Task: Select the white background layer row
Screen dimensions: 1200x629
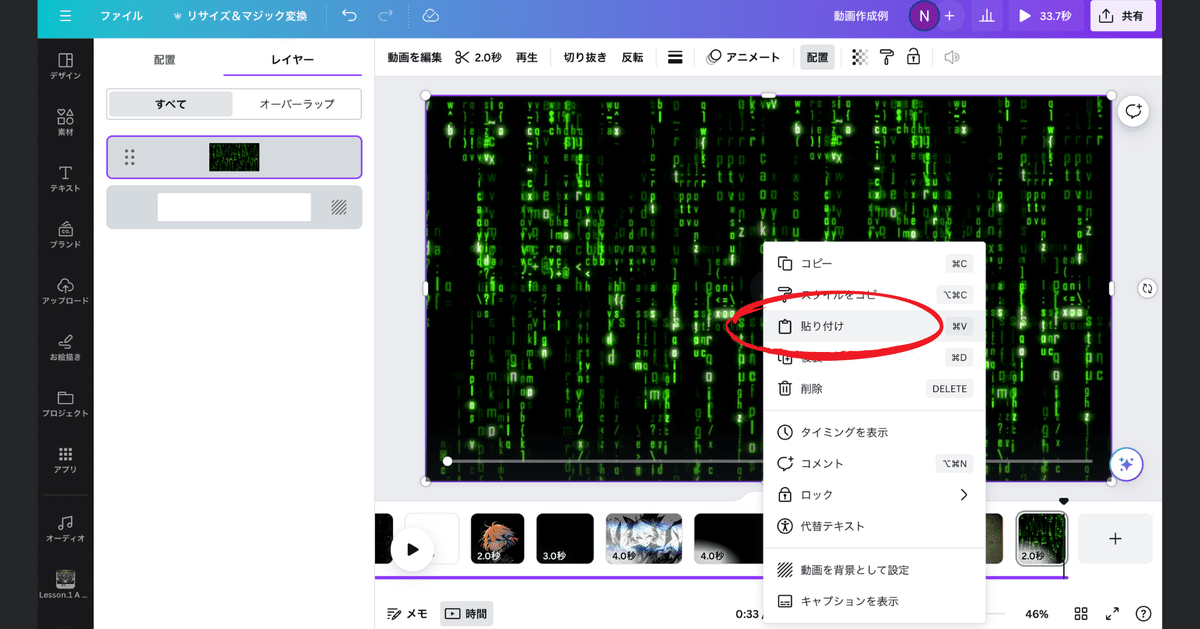Action: click(x=234, y=207)
